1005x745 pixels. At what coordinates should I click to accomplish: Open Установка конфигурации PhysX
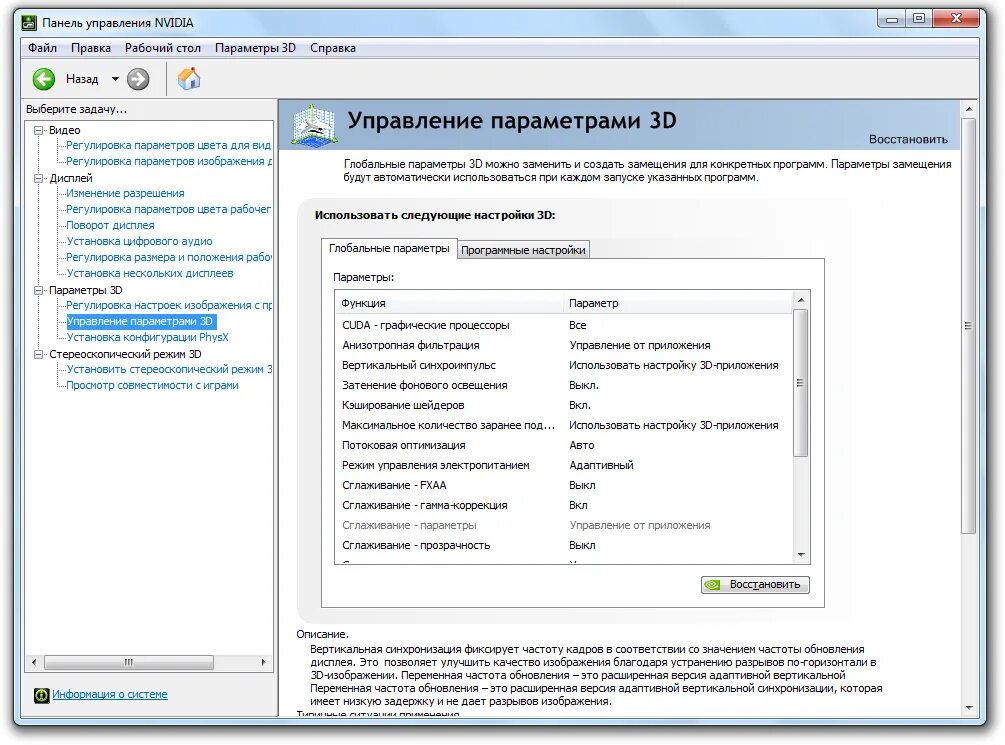click(147, 337)
